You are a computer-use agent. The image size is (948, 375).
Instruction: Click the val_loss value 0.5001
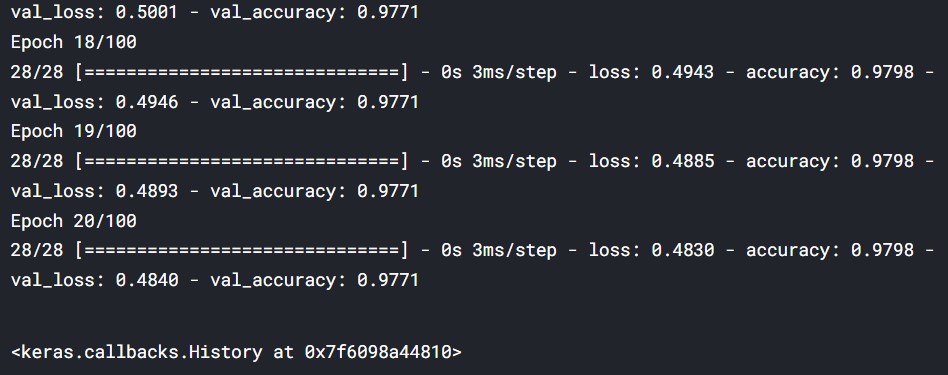point(146,12)
